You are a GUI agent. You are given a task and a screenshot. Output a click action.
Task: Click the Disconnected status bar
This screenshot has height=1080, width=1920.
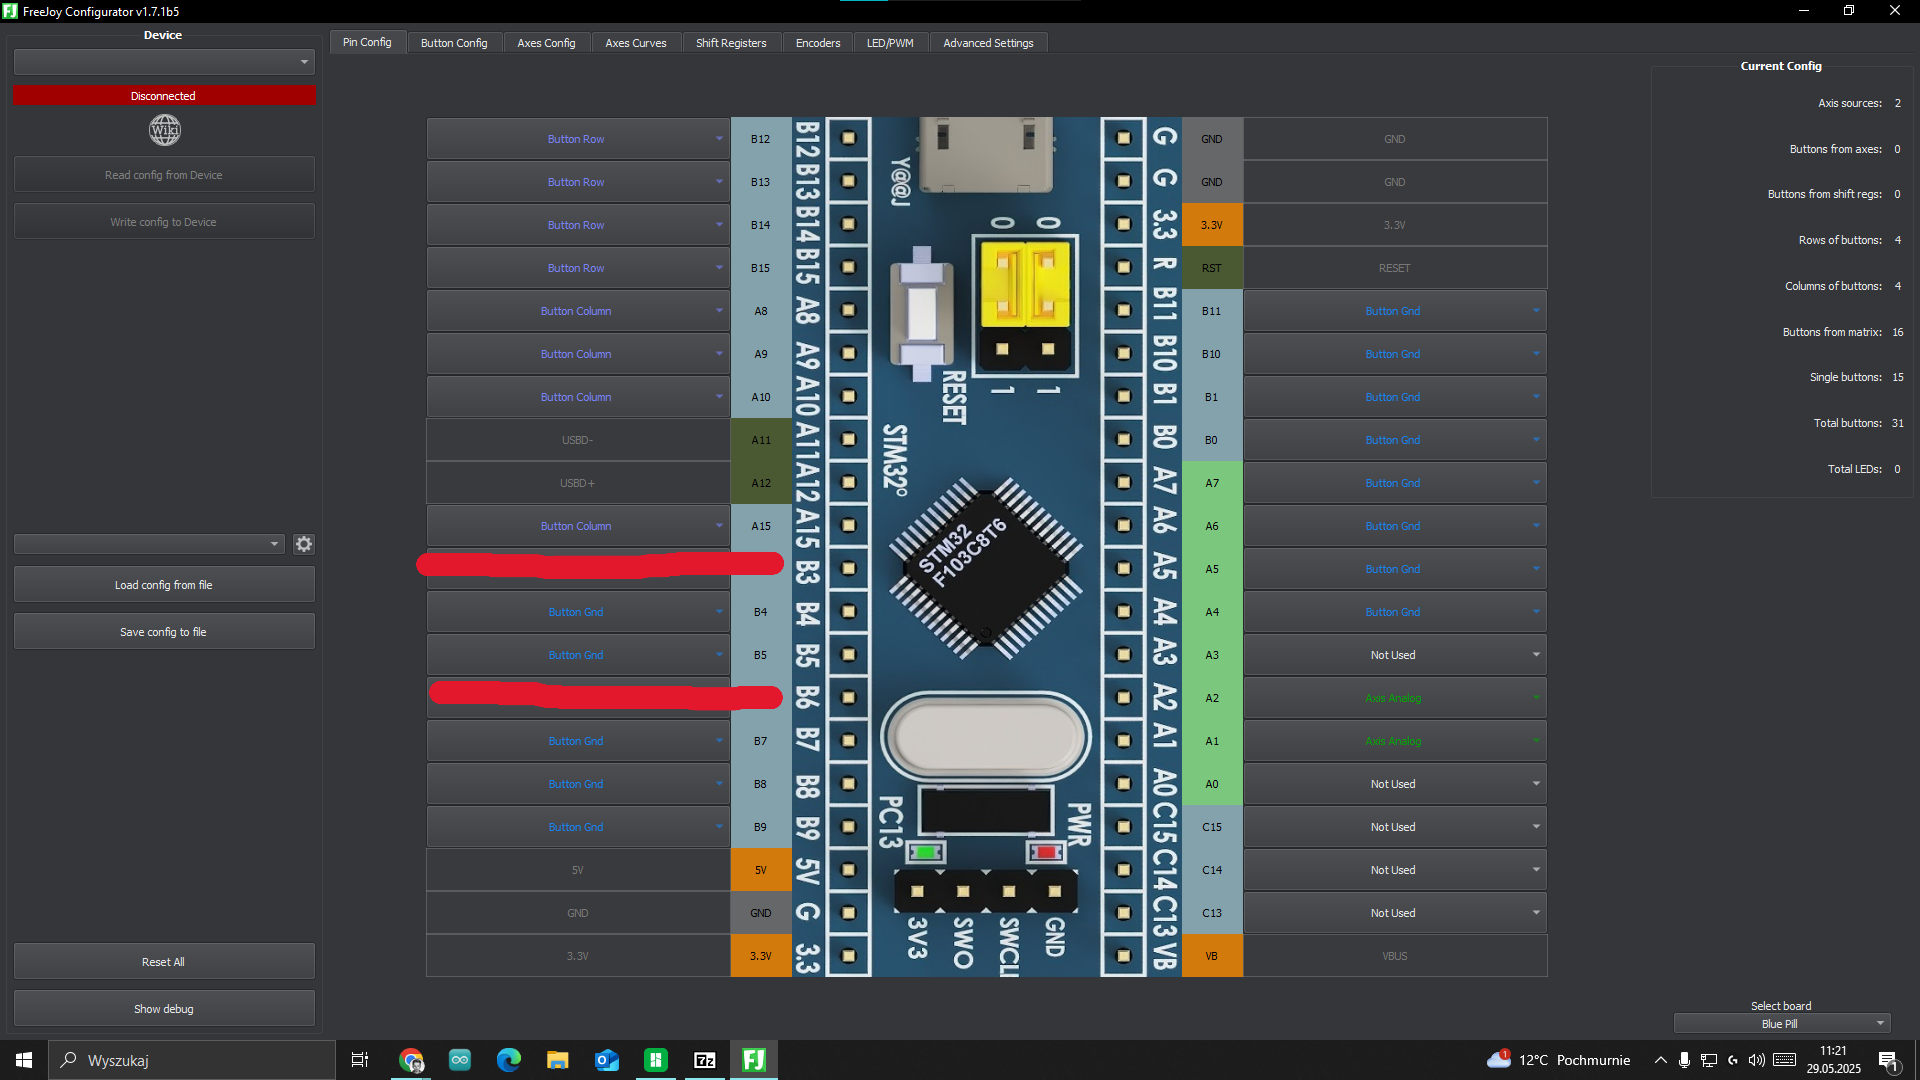[x=164, y=96]
